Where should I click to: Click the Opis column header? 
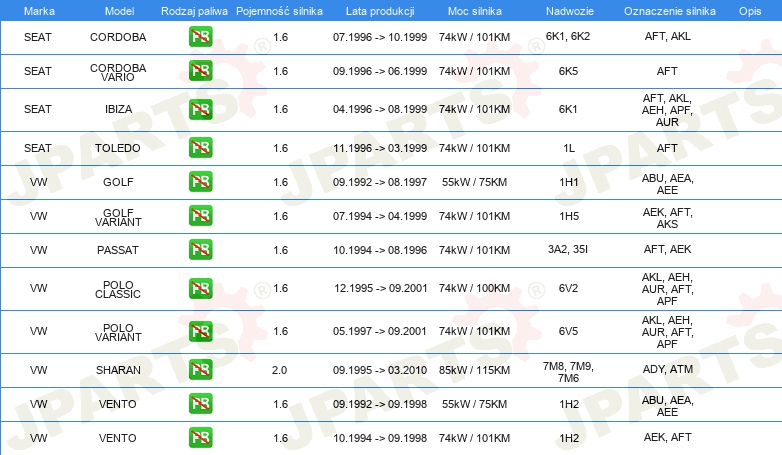tap(750, 11)
